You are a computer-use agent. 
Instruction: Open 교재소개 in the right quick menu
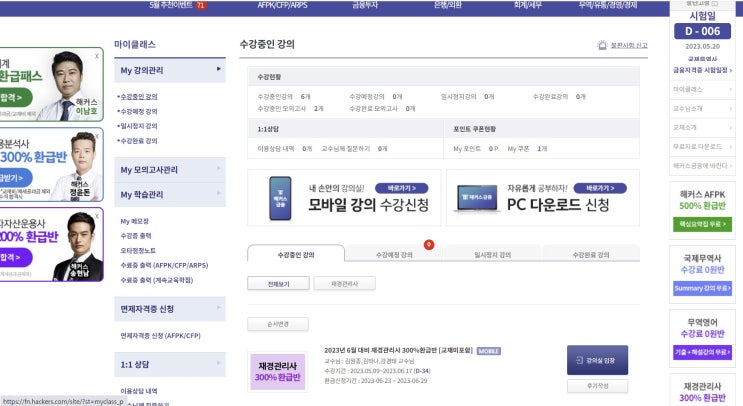coord(702,127)
